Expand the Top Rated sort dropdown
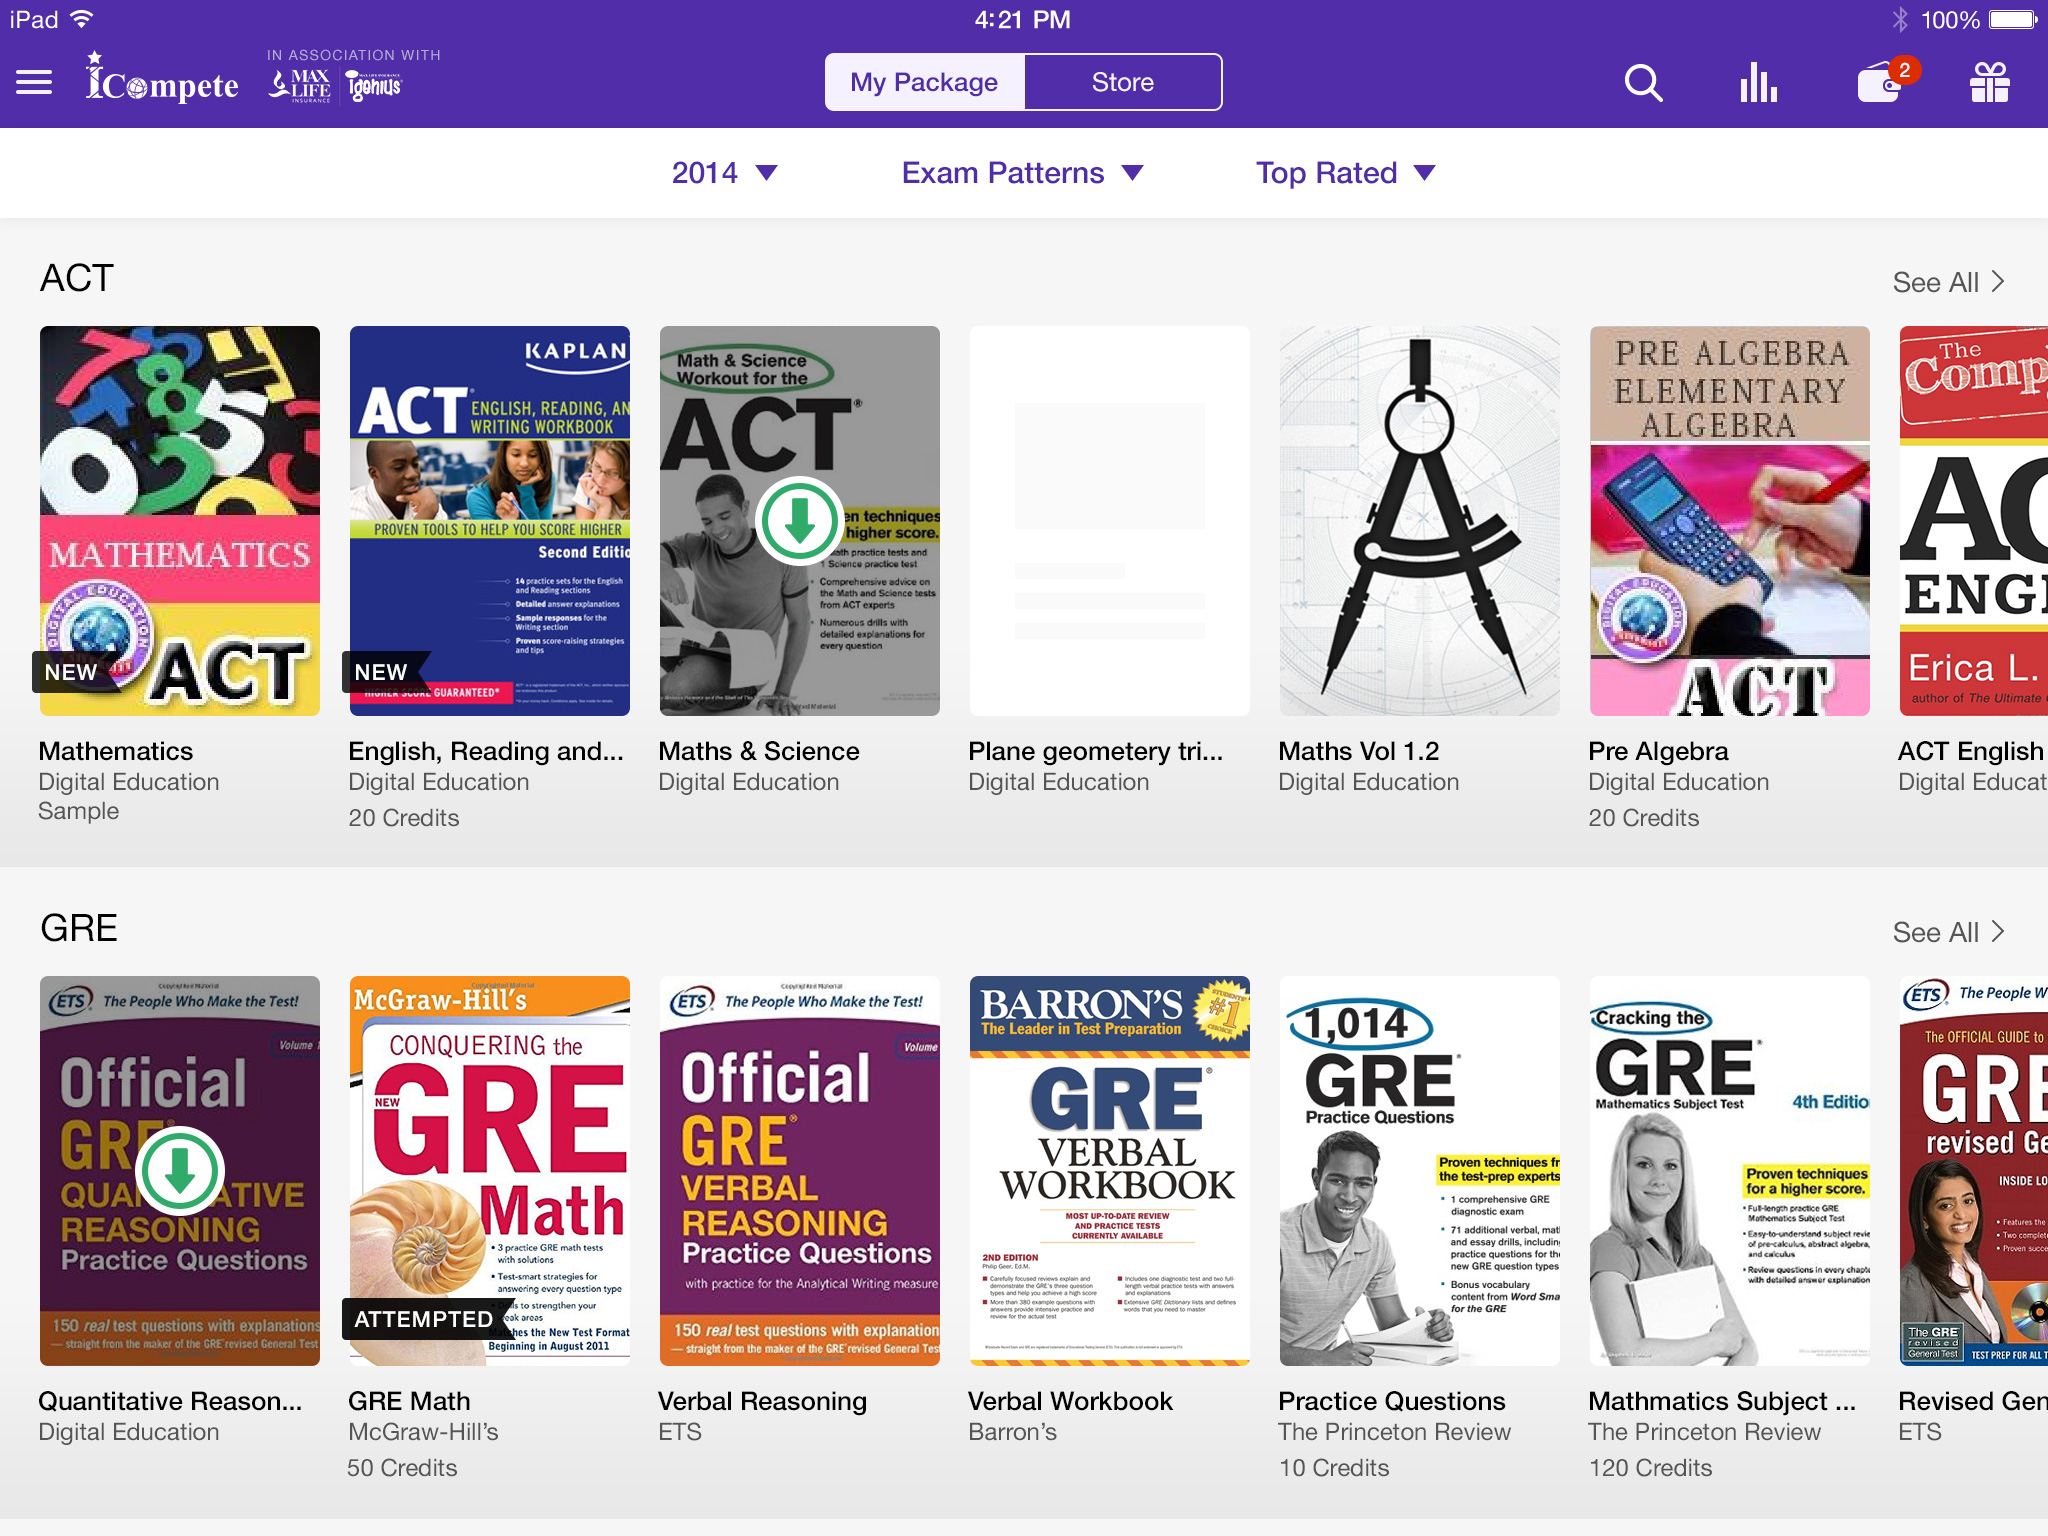The image size is (2048, 1536). click(1345, 173)
